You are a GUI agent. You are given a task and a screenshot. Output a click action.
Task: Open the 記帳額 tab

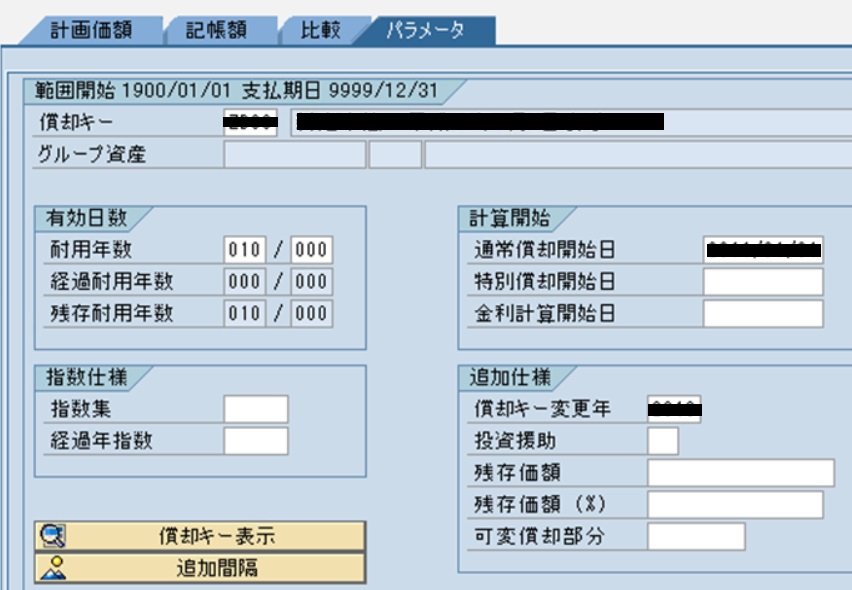click(x=217, y=30)
